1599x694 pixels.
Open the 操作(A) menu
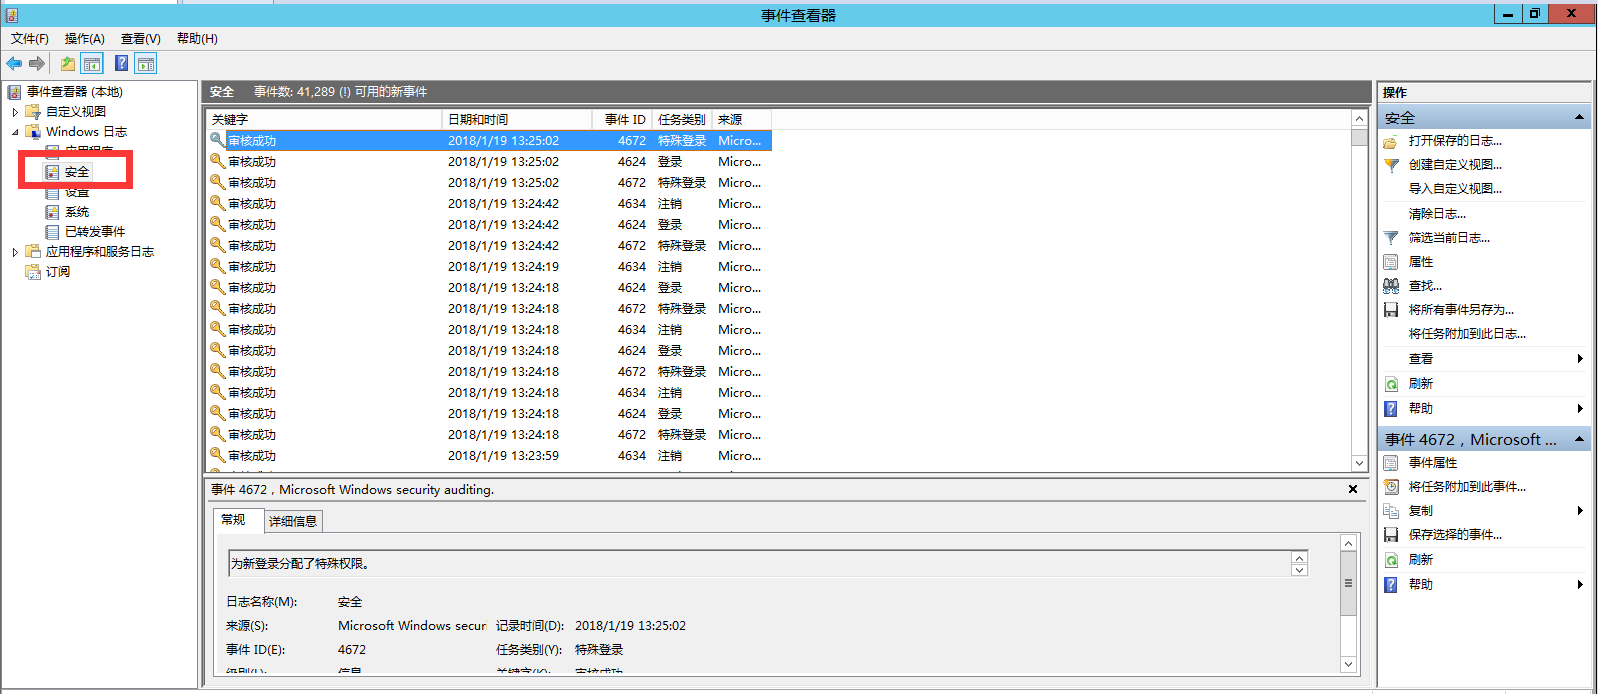[85, 39]
